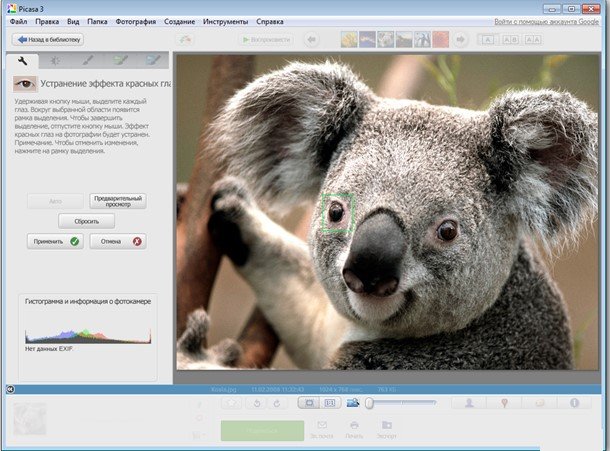Open the Инструменты menu
The width and height of the screenshot is (610, 451).
click(x=225, y=22)
